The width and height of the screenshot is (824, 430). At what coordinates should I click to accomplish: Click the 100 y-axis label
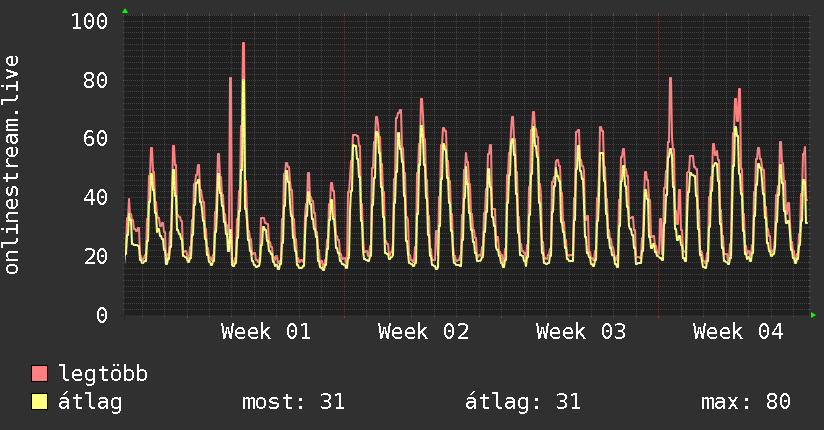point(89,22)
